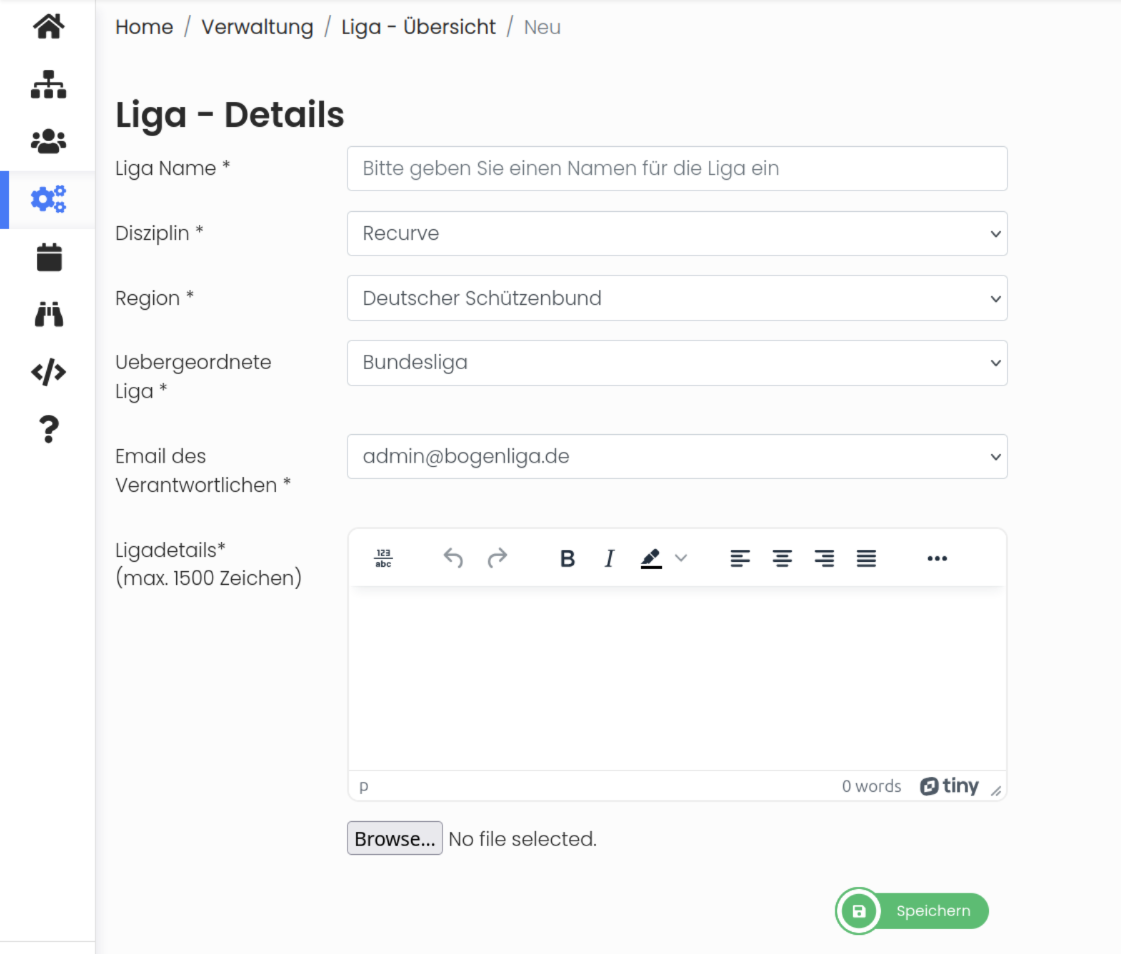1121x954 pixels.
Task: Open the question mark help icon
Action: [x=49, y=429]
